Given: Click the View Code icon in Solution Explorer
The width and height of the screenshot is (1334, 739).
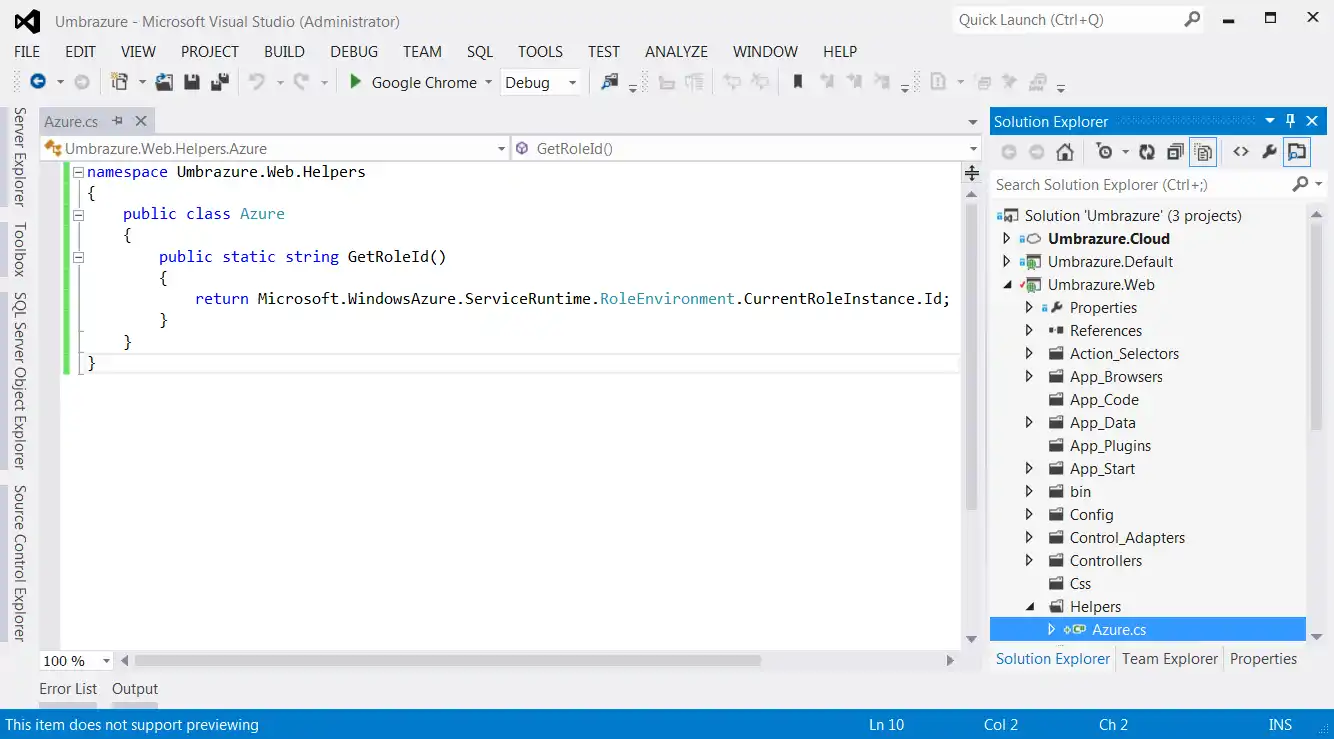Looking at the screenshot, I should click(x=1241, y=152).
